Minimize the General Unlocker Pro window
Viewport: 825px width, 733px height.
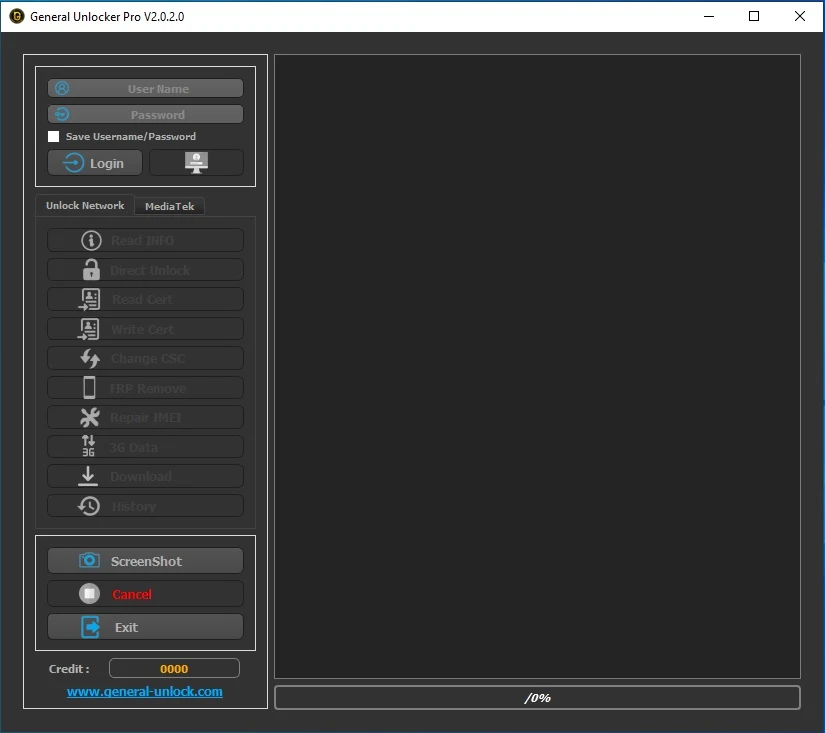pos(709,16)
